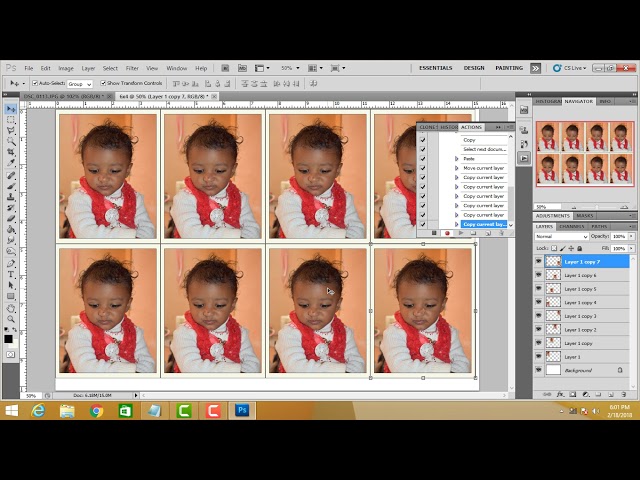Image resolution: width=640 pixels, height=480 pixels.
Task: Click the red Record button in Actions
Action: coord(447,233)
